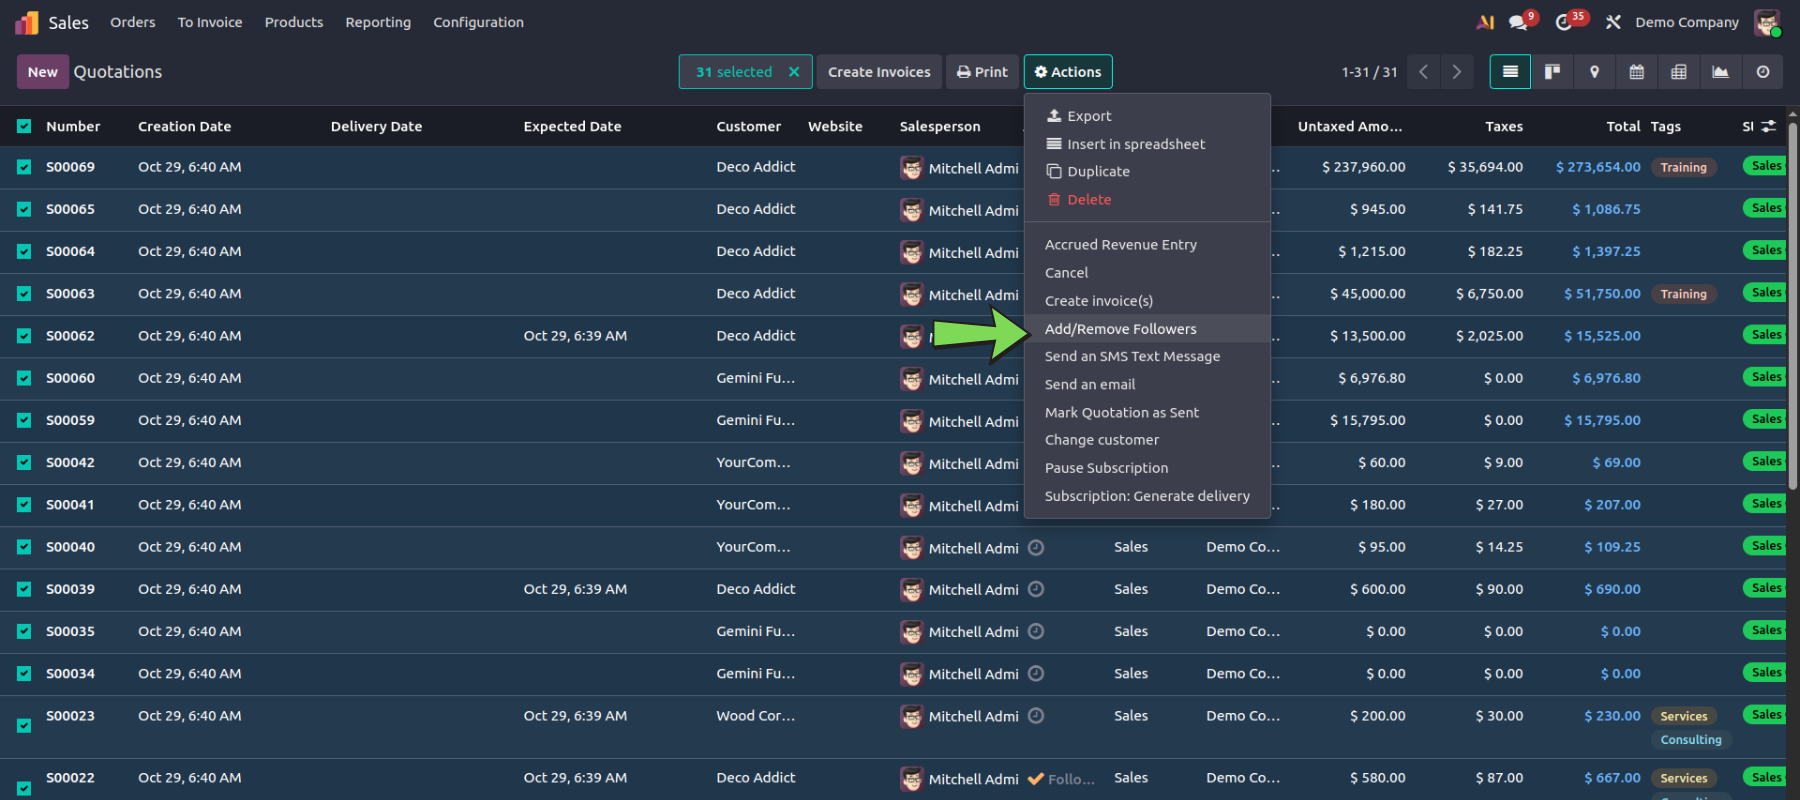Click the Create Invoices button
1800x800 pixels.
(x=878, y=72)
